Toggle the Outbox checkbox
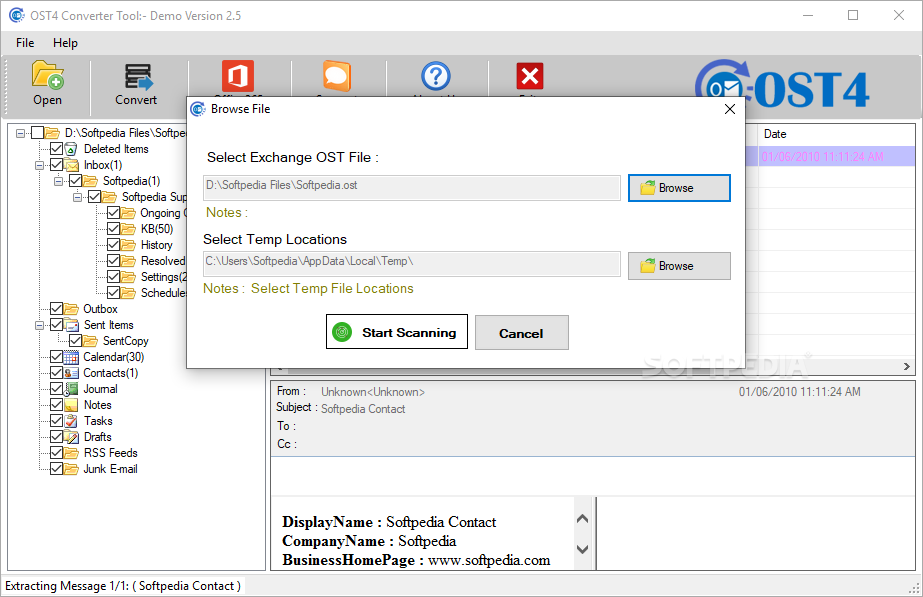 click(x=57, y=309)
